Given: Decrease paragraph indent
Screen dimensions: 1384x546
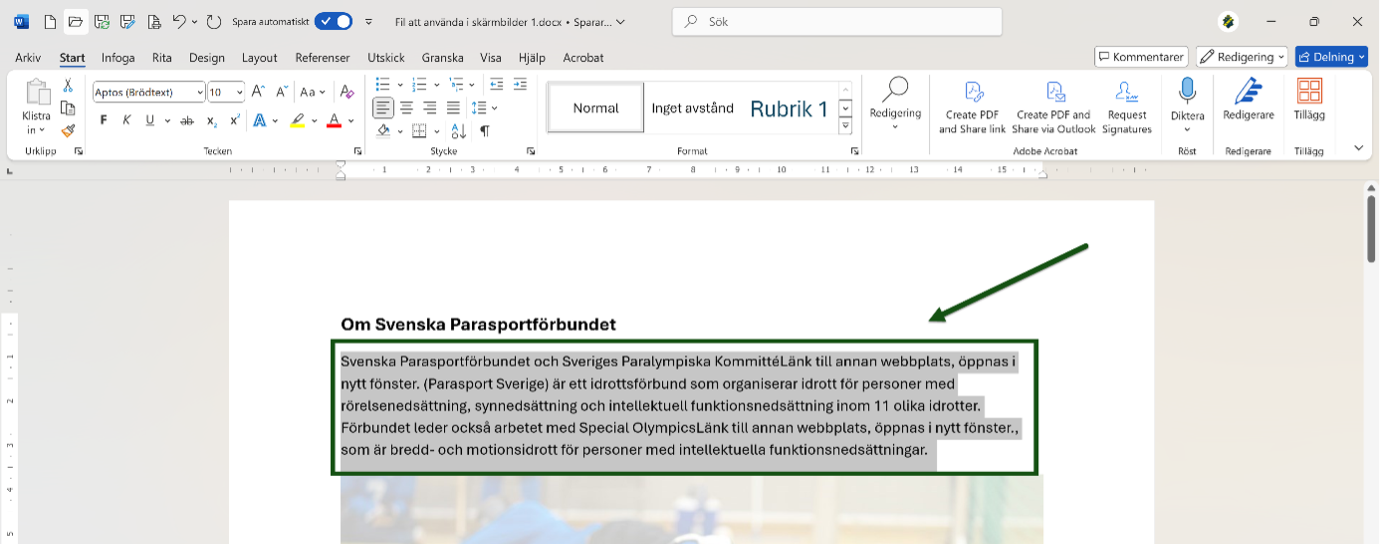Looking at the screenshot, I should click(497, 85).
